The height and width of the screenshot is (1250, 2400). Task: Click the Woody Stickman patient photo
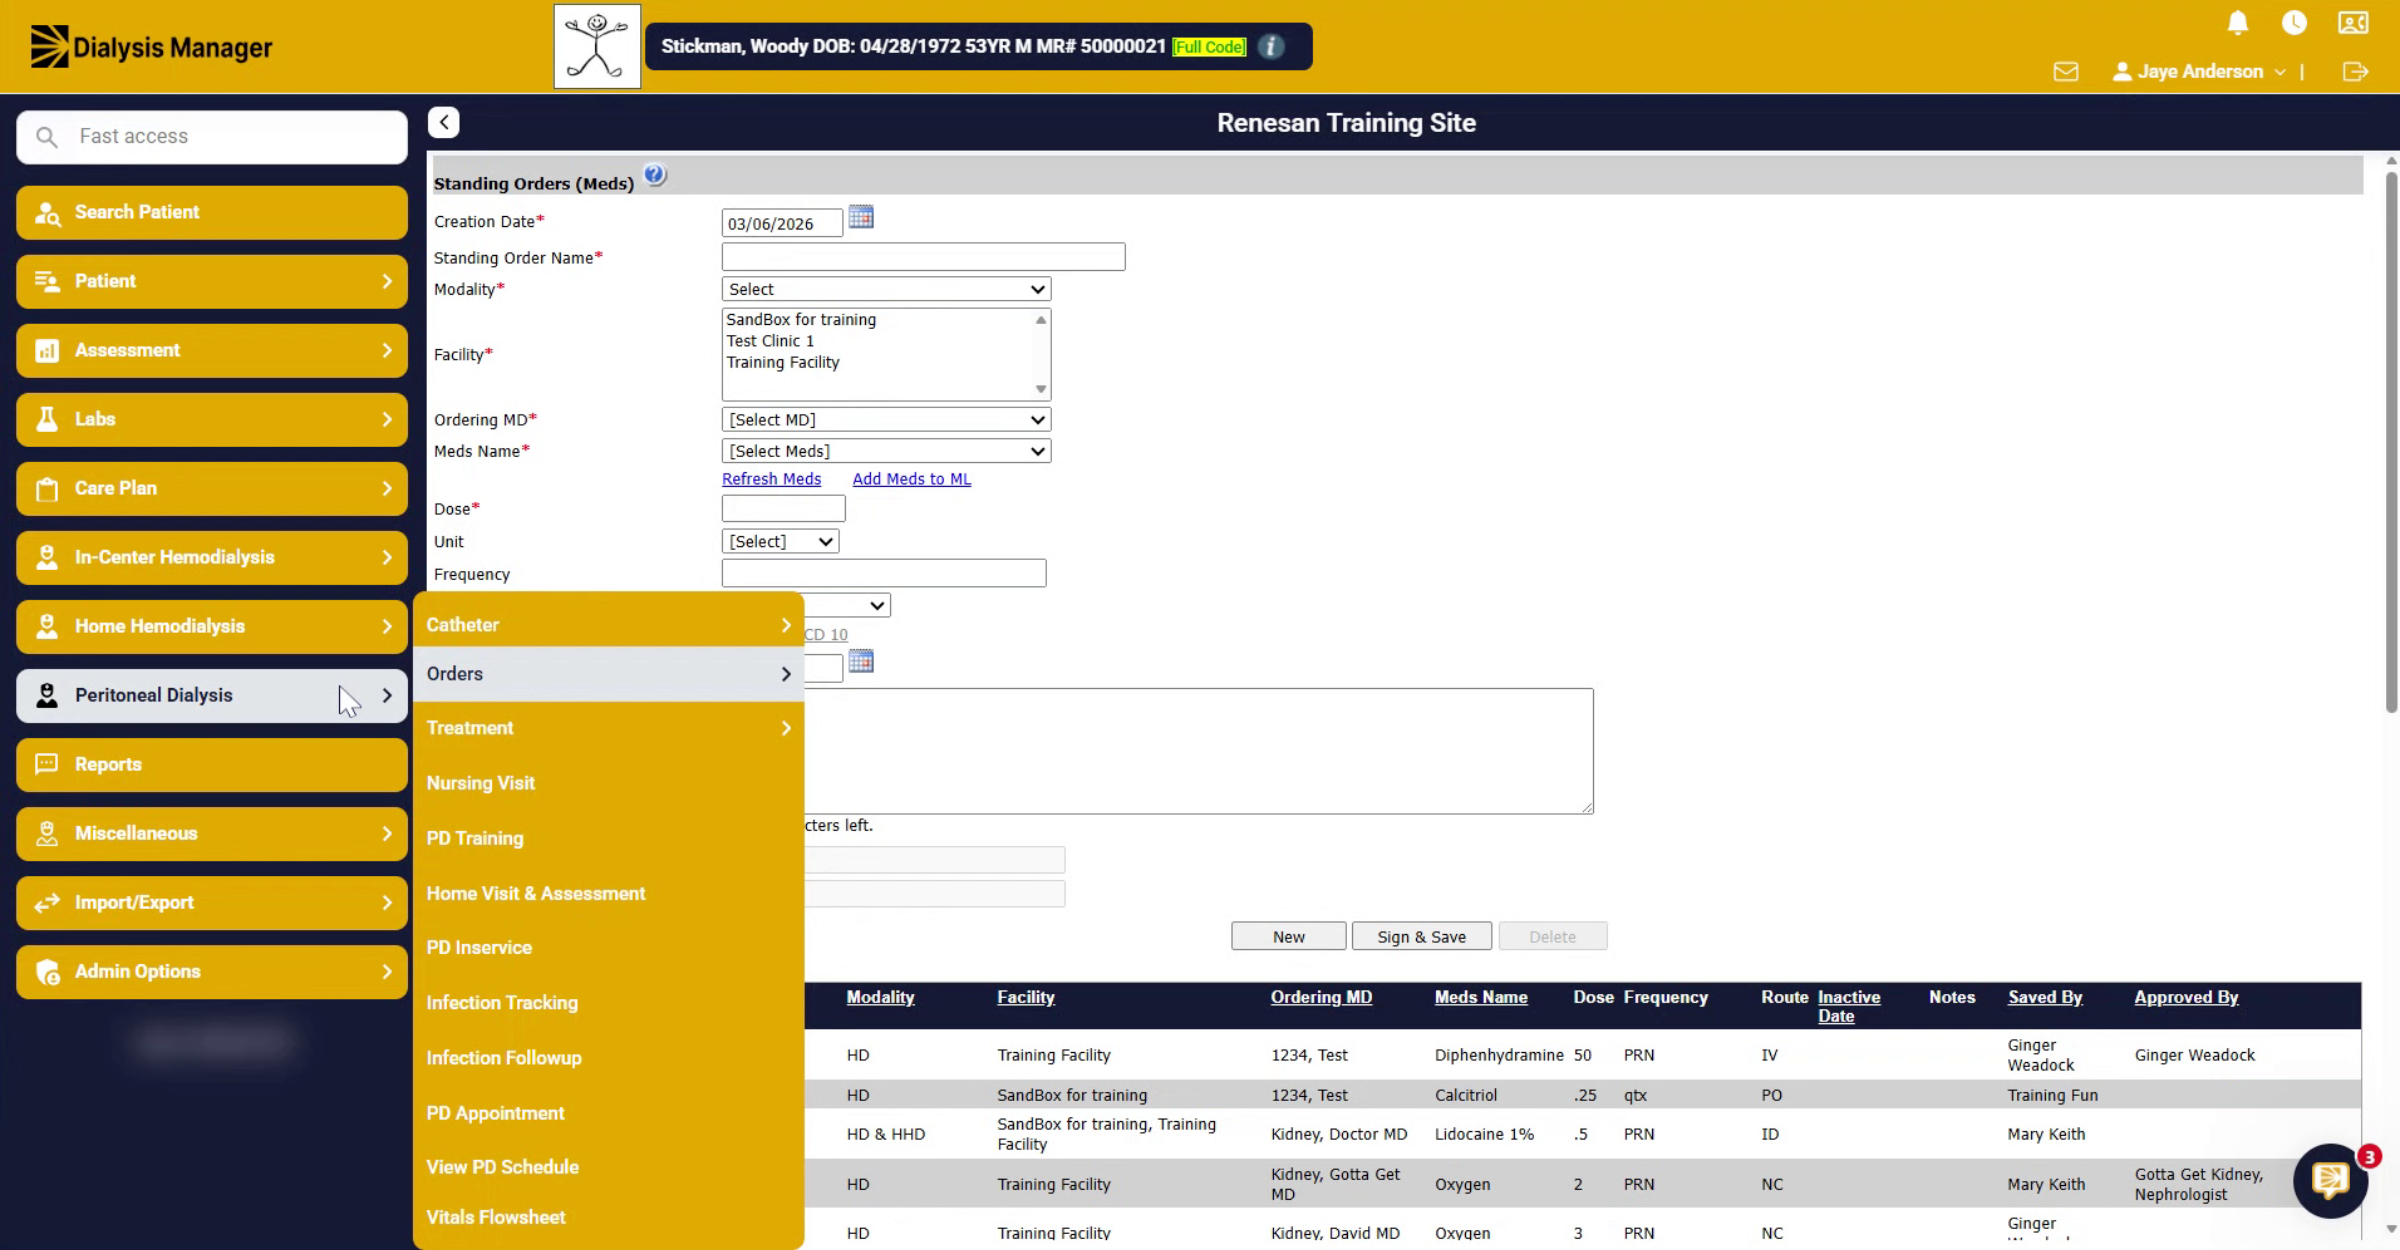(x=597, y=46)
